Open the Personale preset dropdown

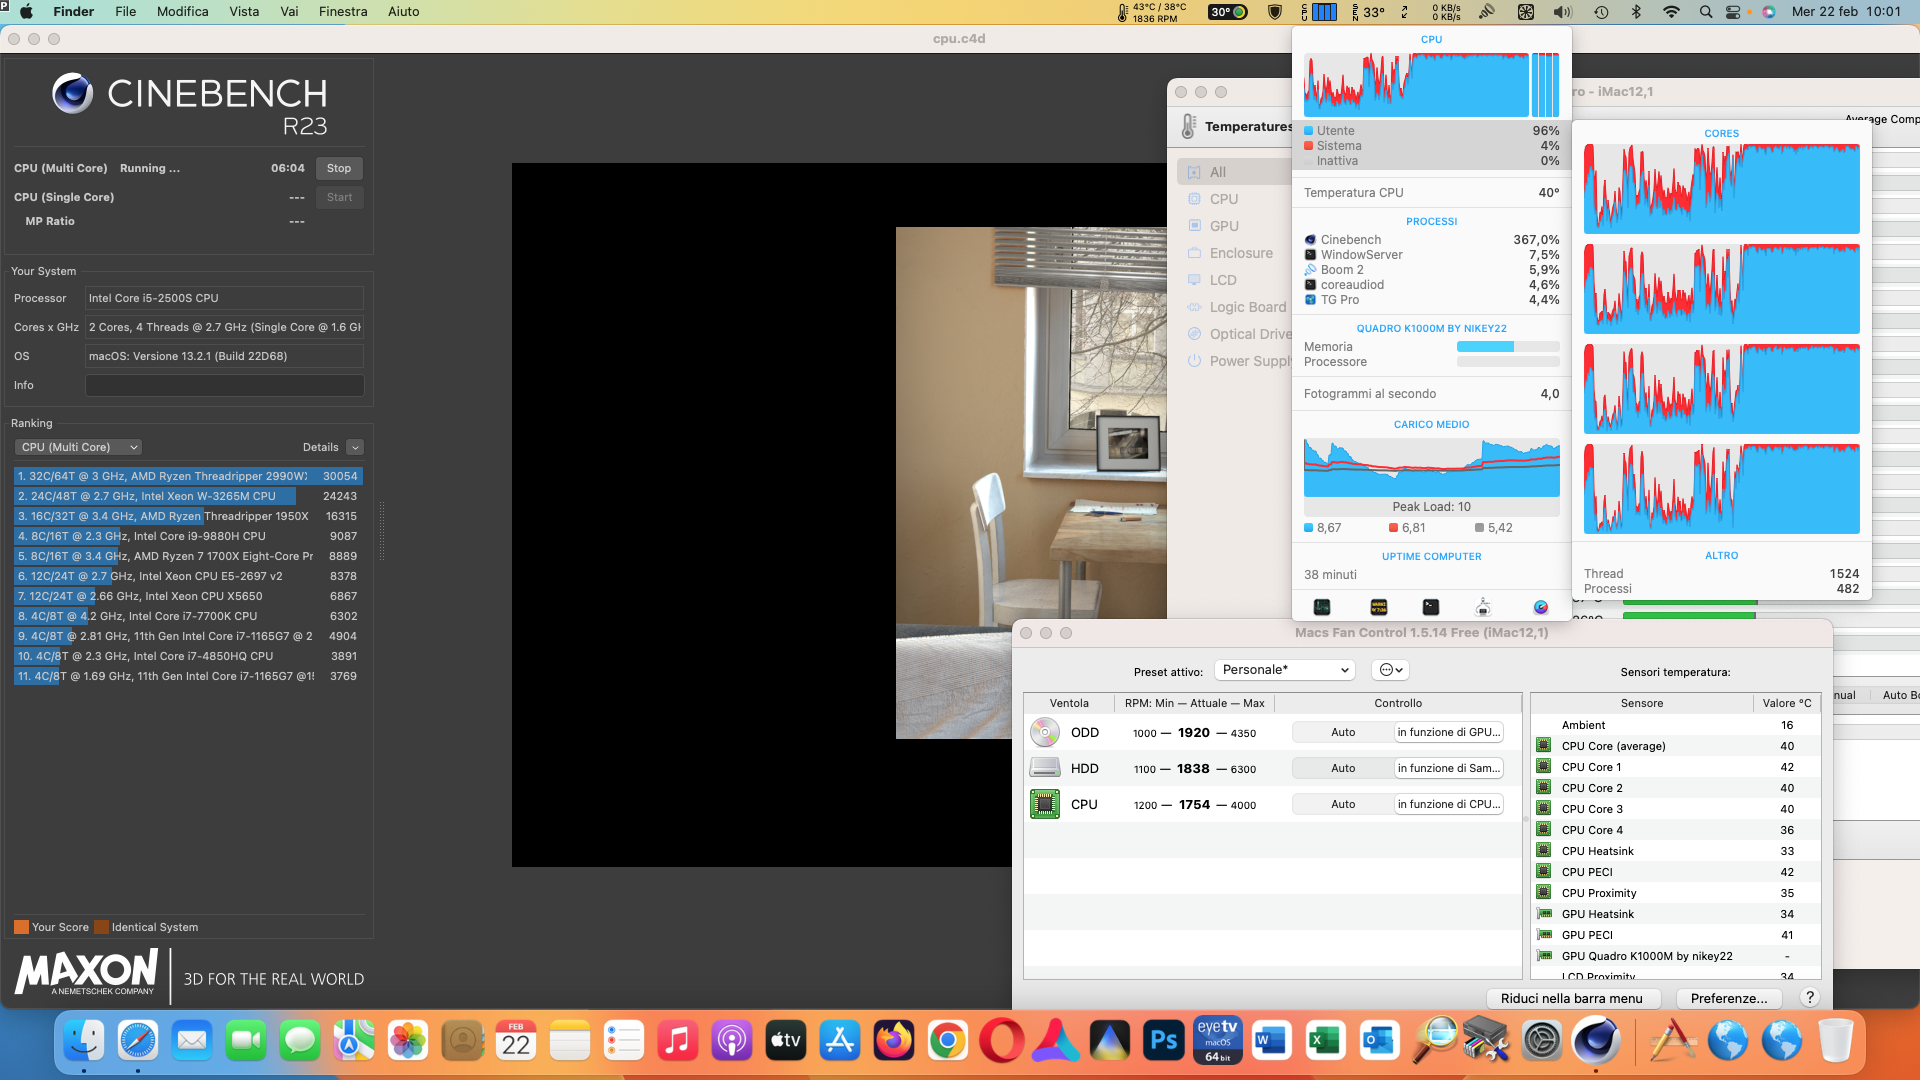coord(1285,670)
